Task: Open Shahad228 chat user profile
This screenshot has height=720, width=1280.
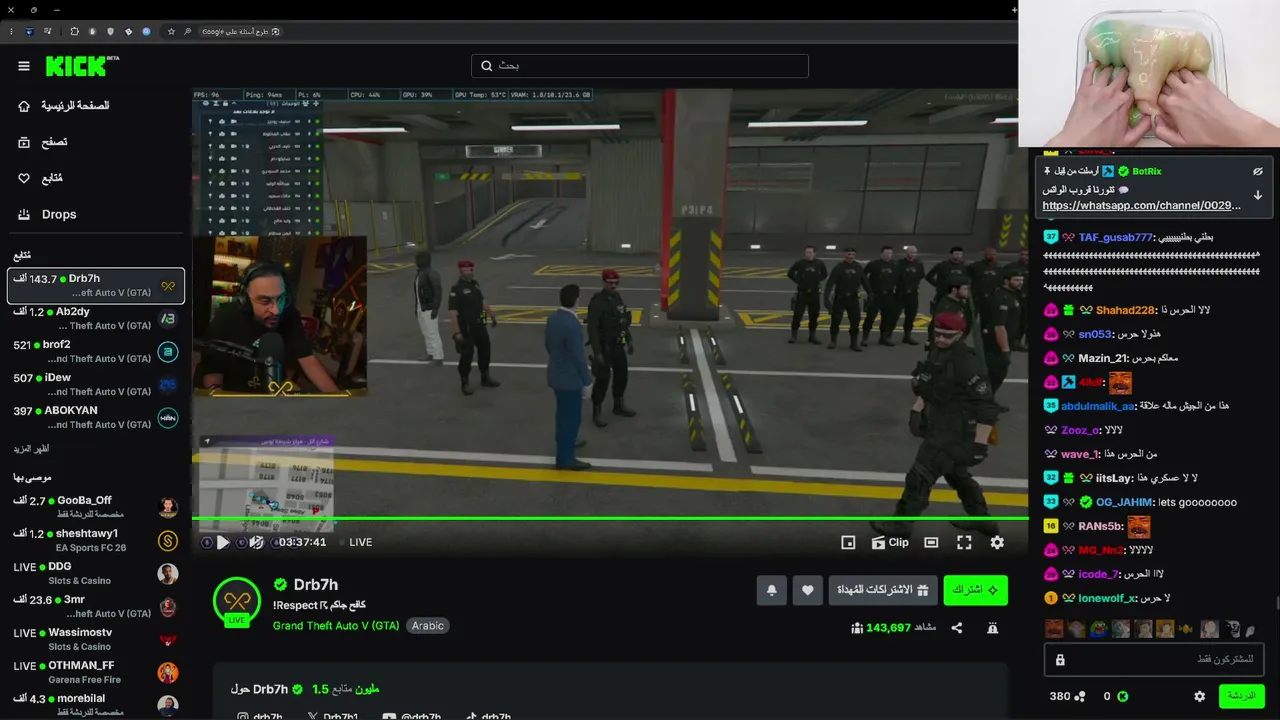Action: [x=1125, y=310]
